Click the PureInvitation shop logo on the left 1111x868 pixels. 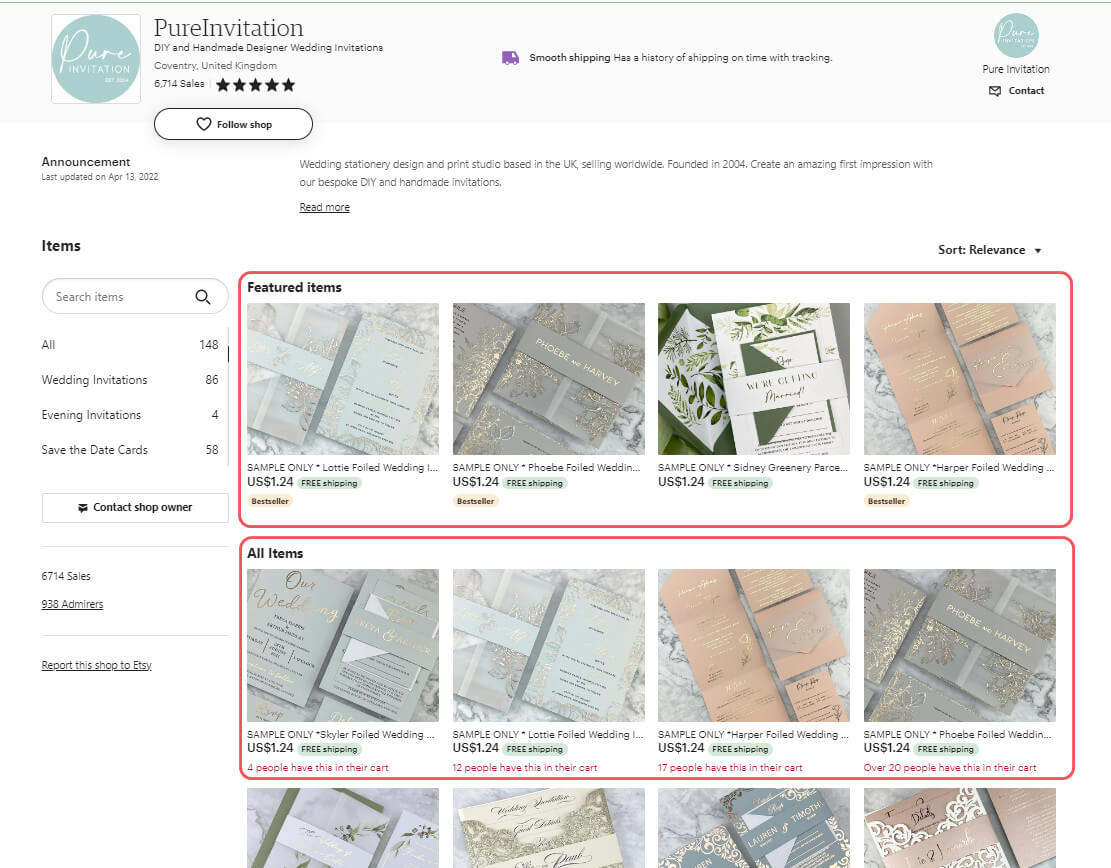95,57
